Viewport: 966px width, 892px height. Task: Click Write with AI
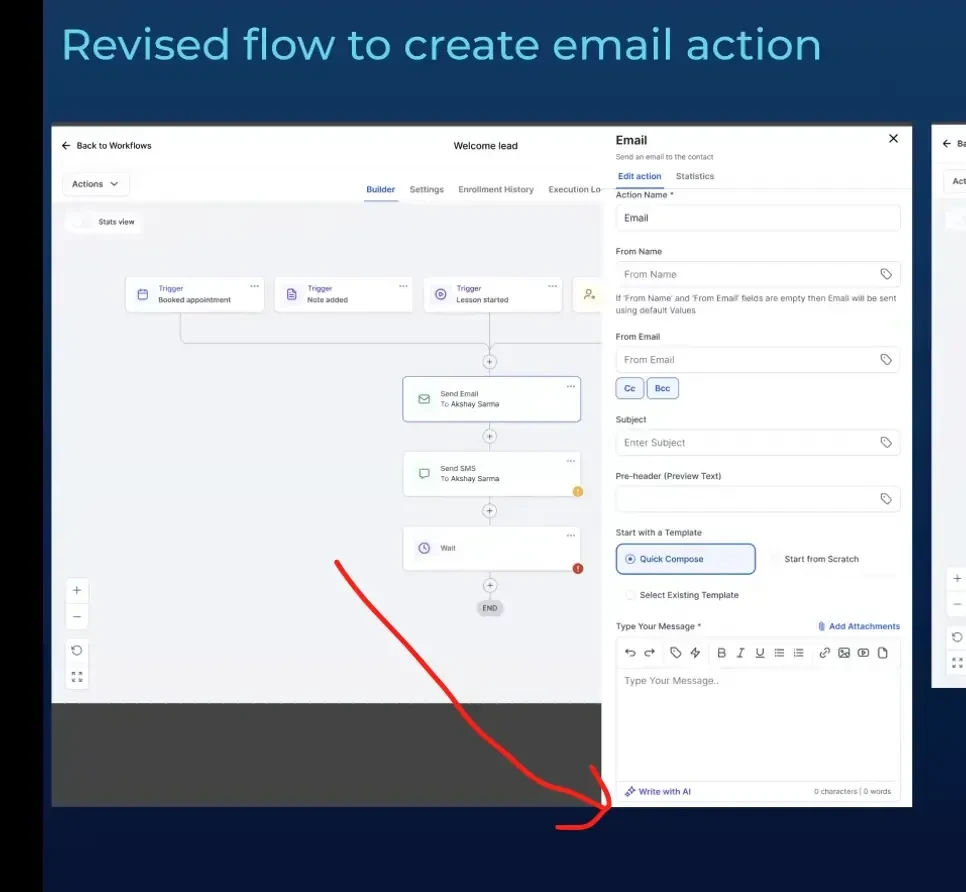[658, 792]
